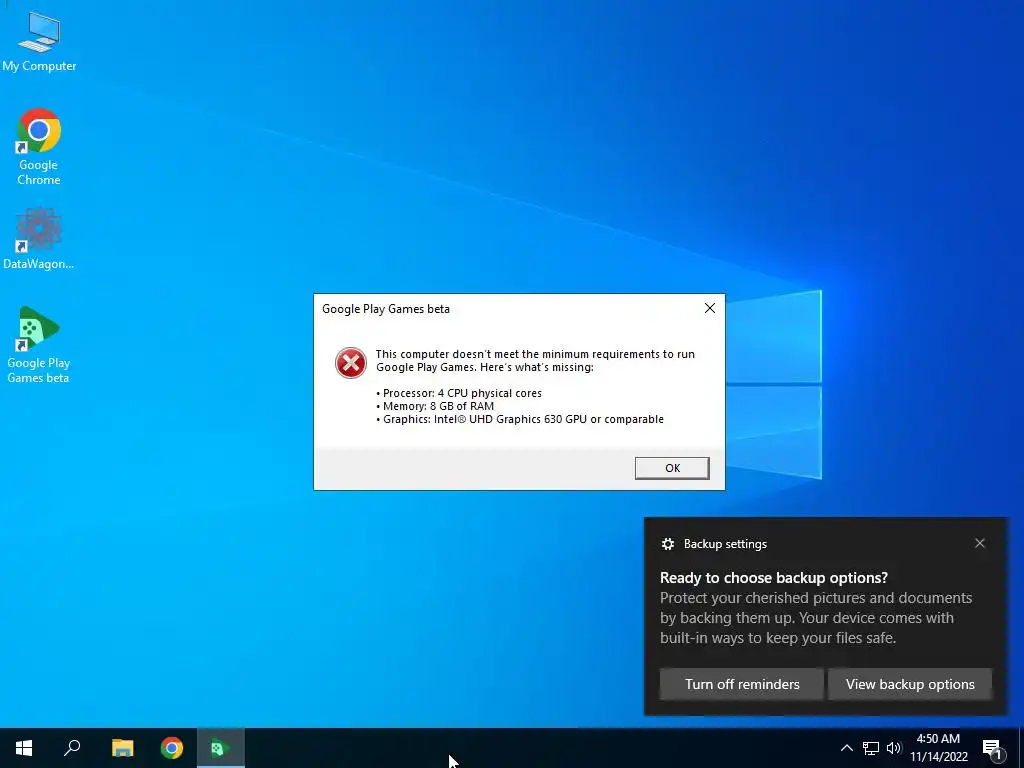This screenshot has height=768, width=1024.
Task: Close the Google Play Games beta error dialog
Action: click(710, 308)
